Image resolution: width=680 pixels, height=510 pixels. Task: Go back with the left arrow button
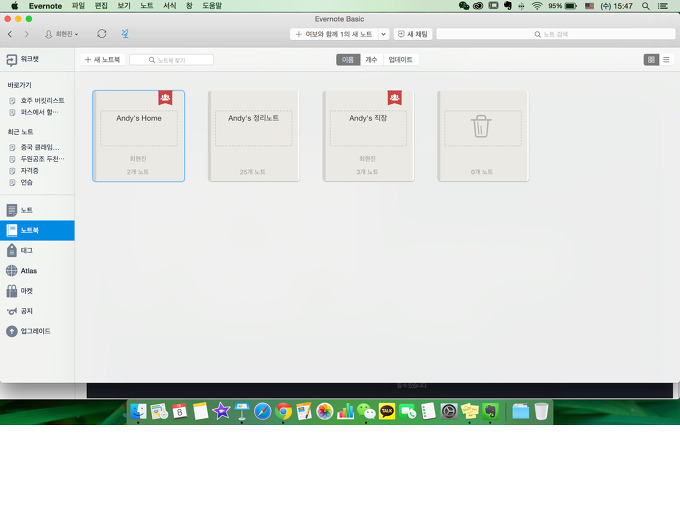point(10,34)
